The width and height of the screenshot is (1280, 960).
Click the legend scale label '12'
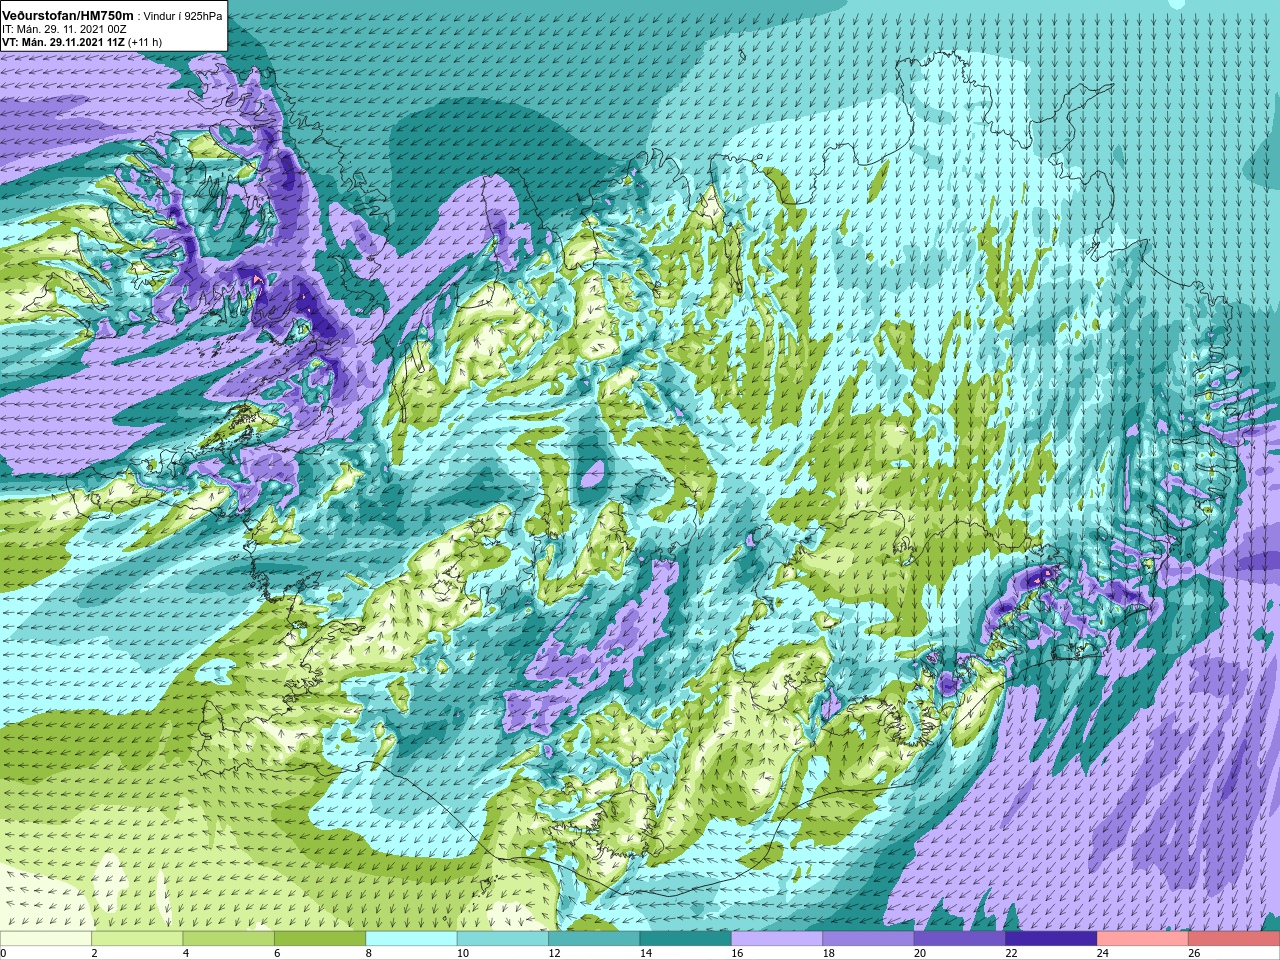pyautogui.click(x=555, y=953)
